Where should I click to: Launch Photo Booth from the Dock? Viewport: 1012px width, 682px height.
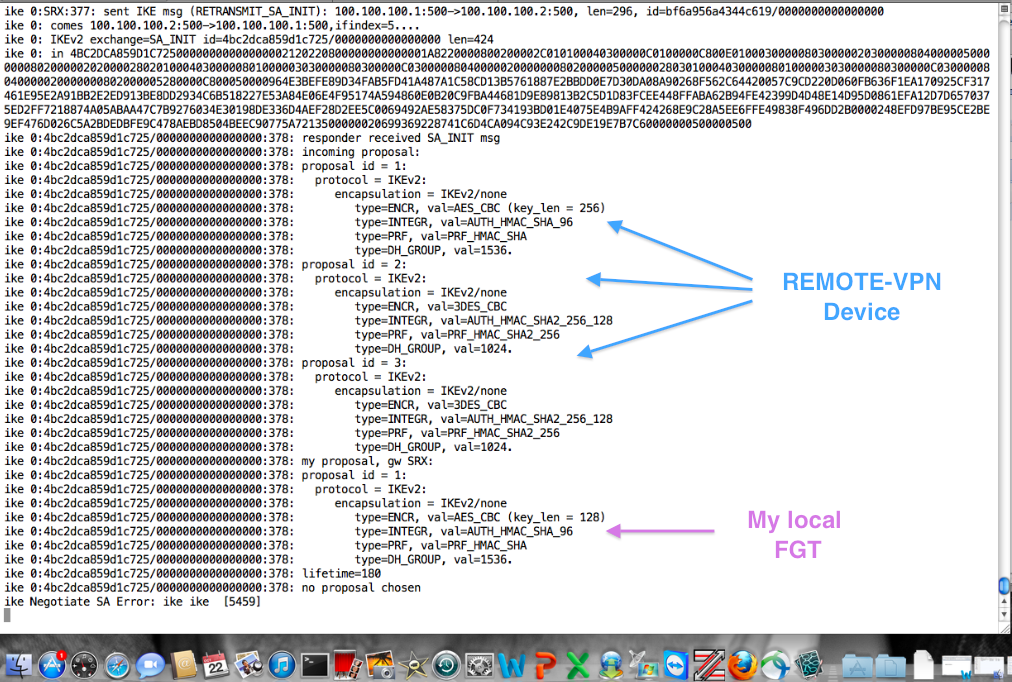tap(347, 665)
